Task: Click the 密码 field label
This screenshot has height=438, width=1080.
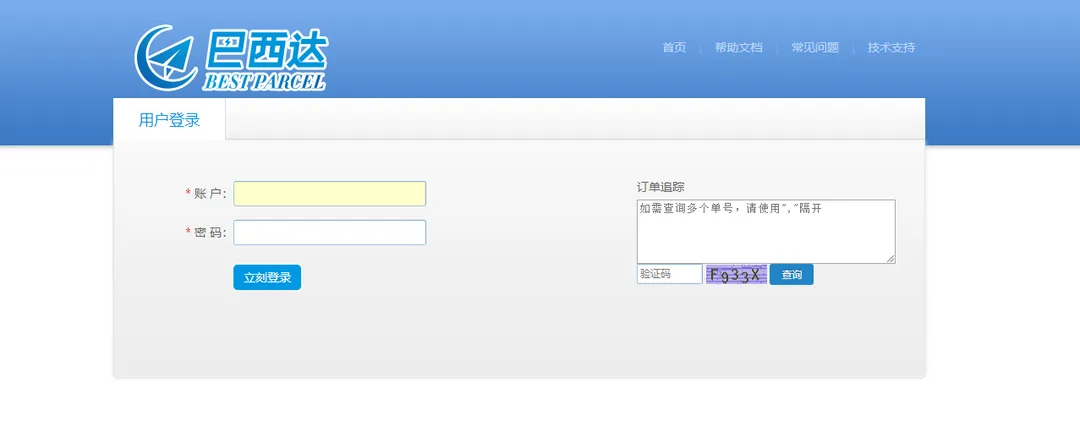Action: pos(209,232)
